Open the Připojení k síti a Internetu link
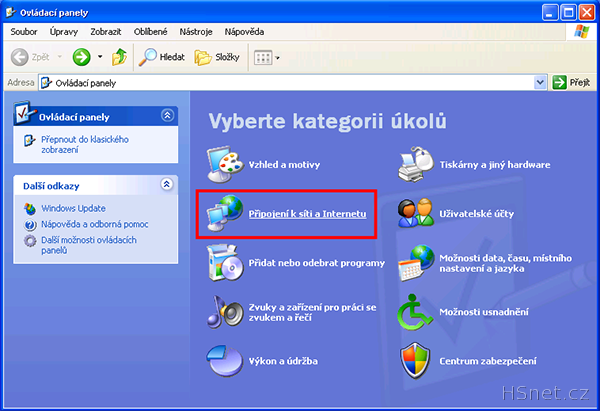The image size is (600, 411). point(307,214)
